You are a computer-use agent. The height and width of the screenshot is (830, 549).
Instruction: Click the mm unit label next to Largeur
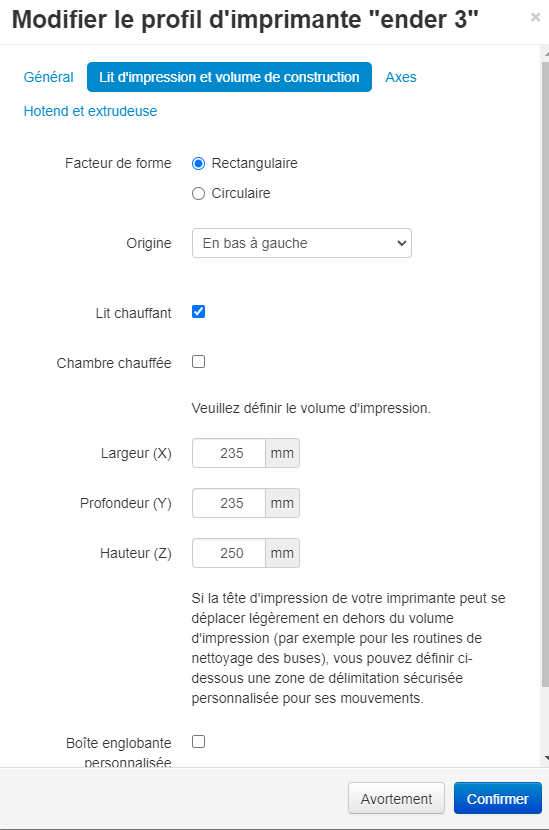click(282, 453)
